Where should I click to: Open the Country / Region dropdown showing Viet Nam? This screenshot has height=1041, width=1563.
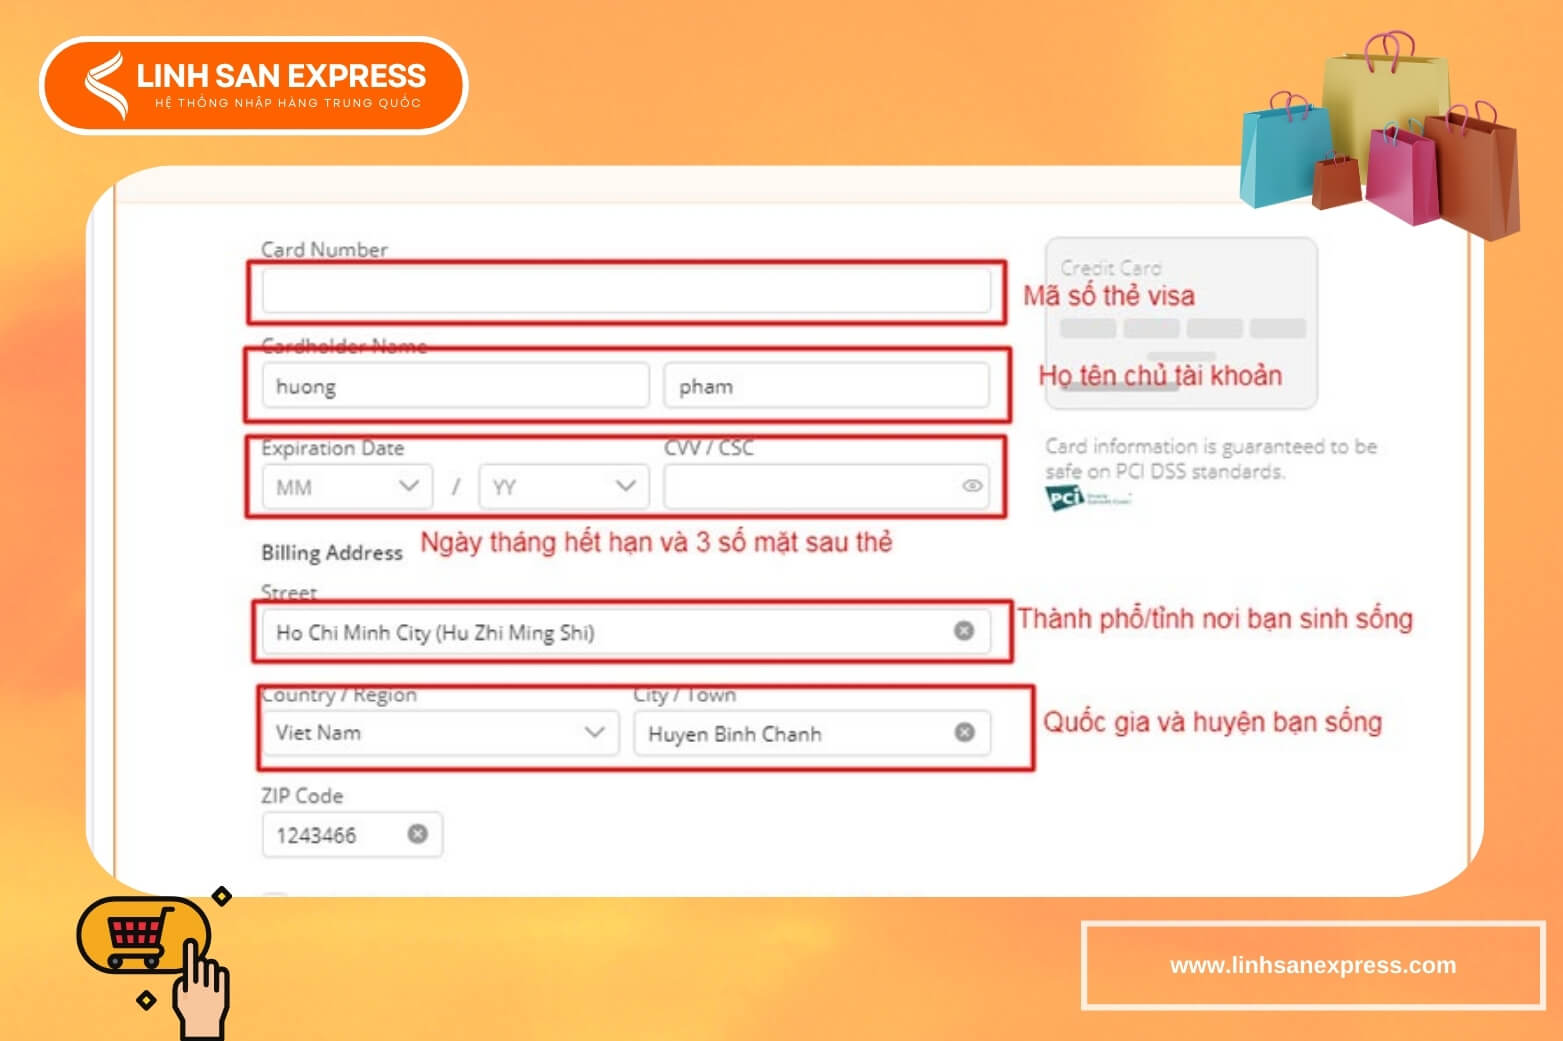click(x=440, y=733)
